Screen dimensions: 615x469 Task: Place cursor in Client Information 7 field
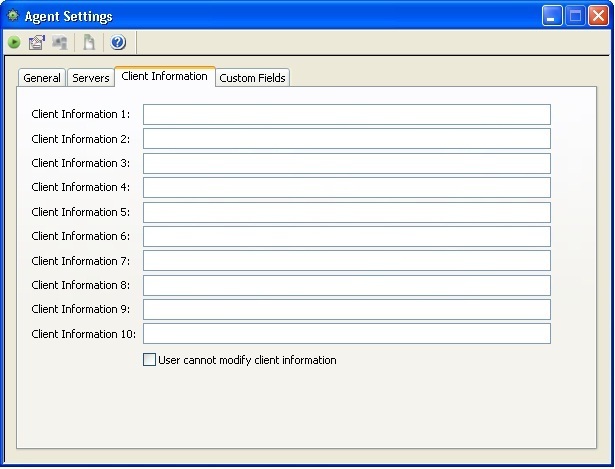tap(347, 261)
